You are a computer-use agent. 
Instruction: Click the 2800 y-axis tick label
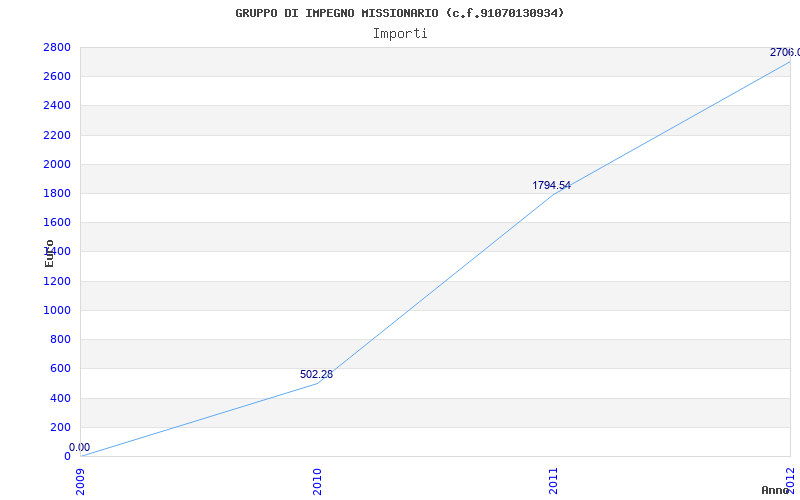click(x=57, y=47)
